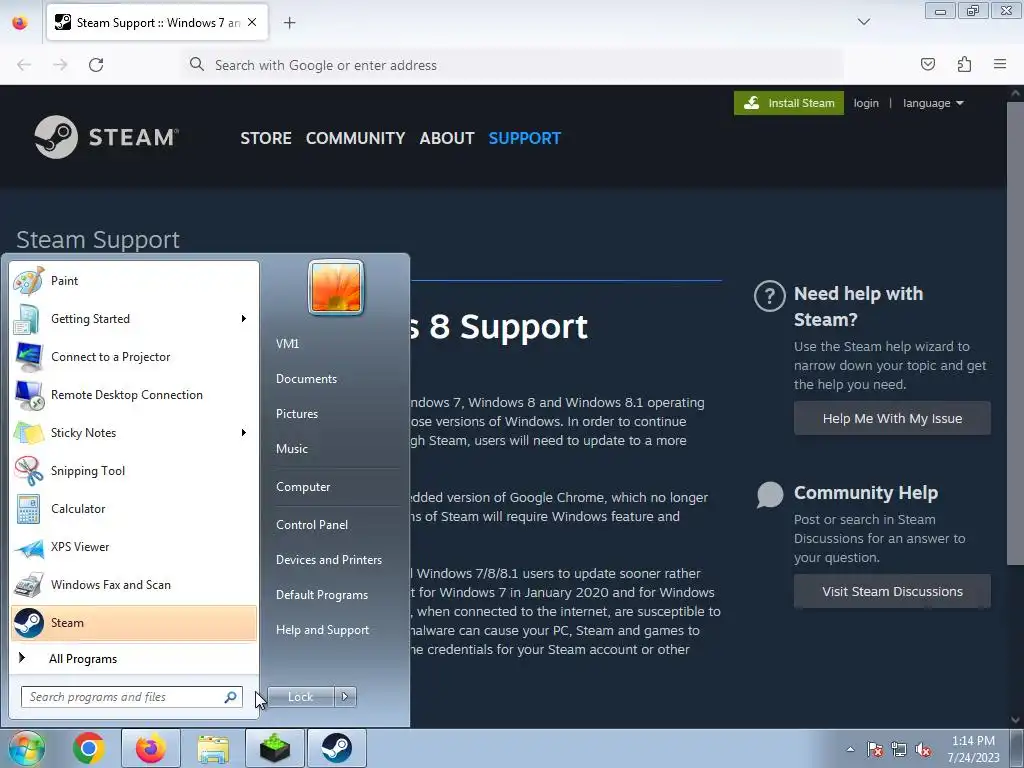Viewport: 1024px width, 768px height.
Task: Open Computer from Start menu
Action: [x=303, y=487]
